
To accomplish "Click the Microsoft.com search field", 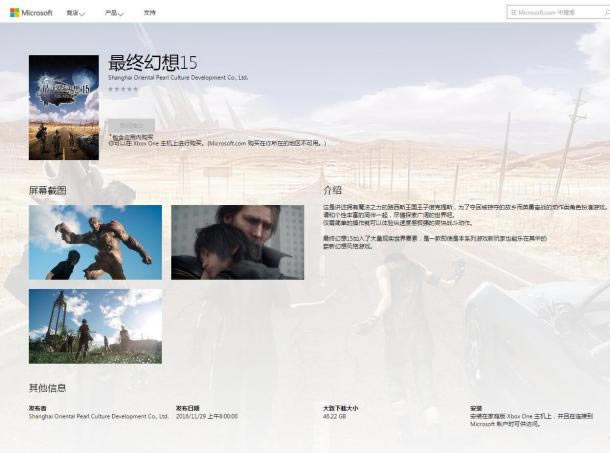I will [558, 12].
